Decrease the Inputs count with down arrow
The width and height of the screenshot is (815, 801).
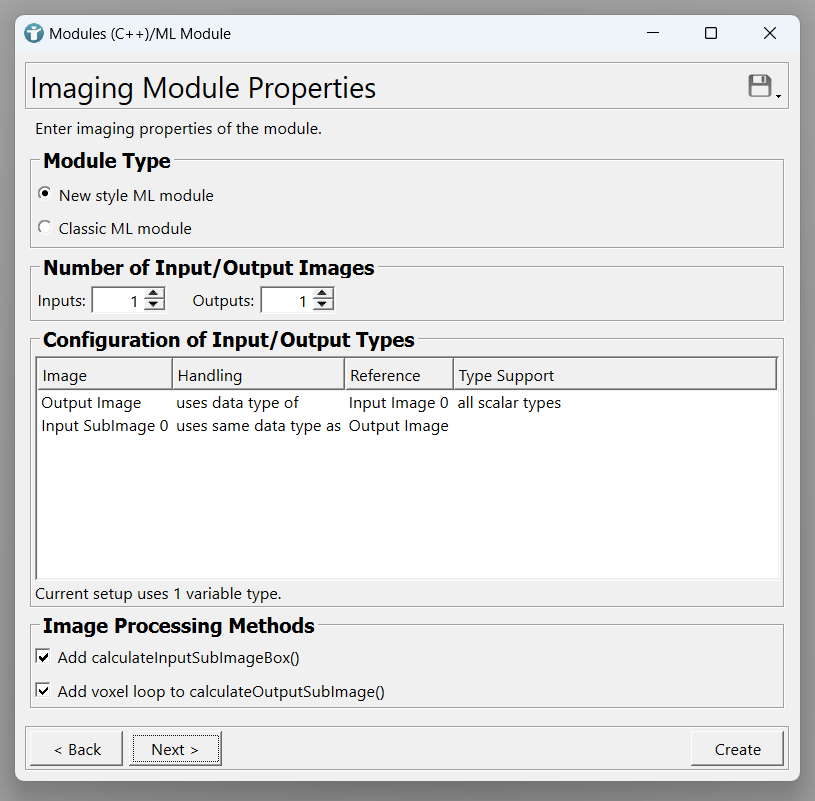(x=154, y=305)
